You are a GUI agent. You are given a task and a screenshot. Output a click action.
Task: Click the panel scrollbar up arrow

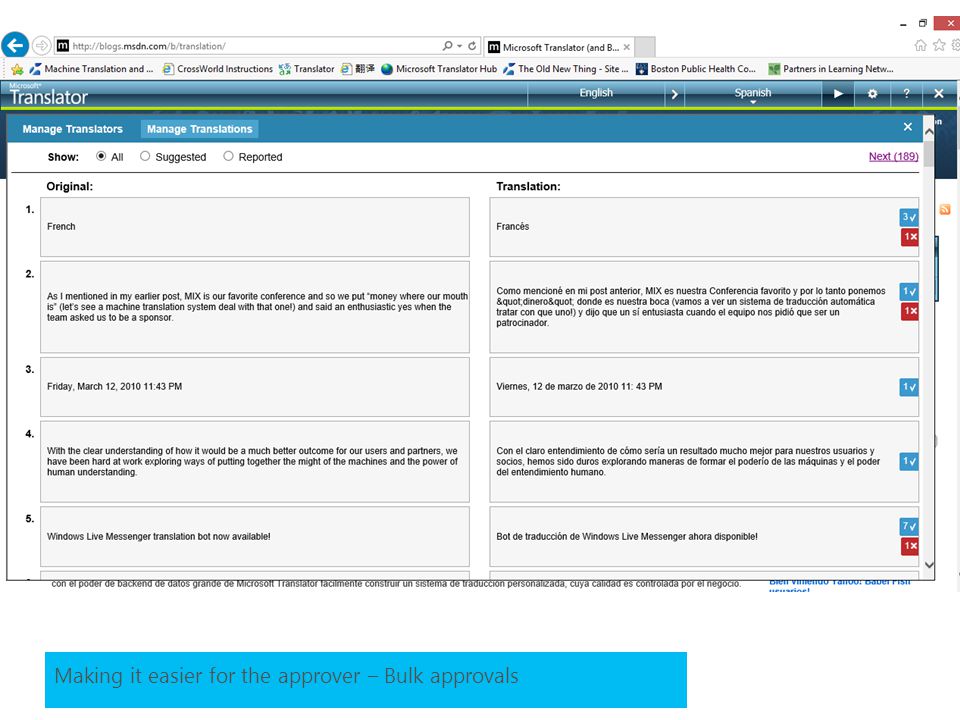click(929, 131)
